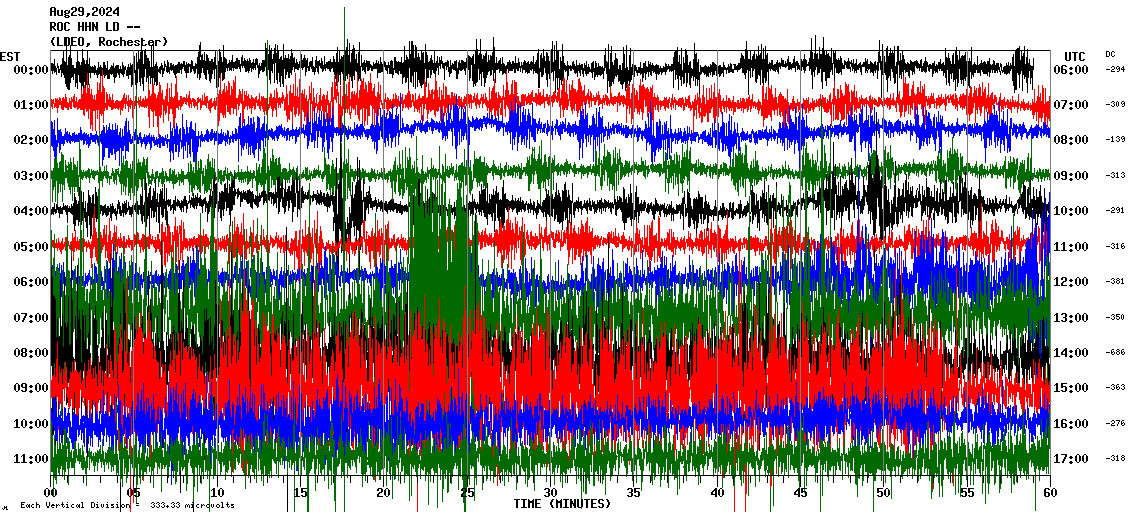
Task: Click the 17:00 UTC time label
Action: point(1074,459)
